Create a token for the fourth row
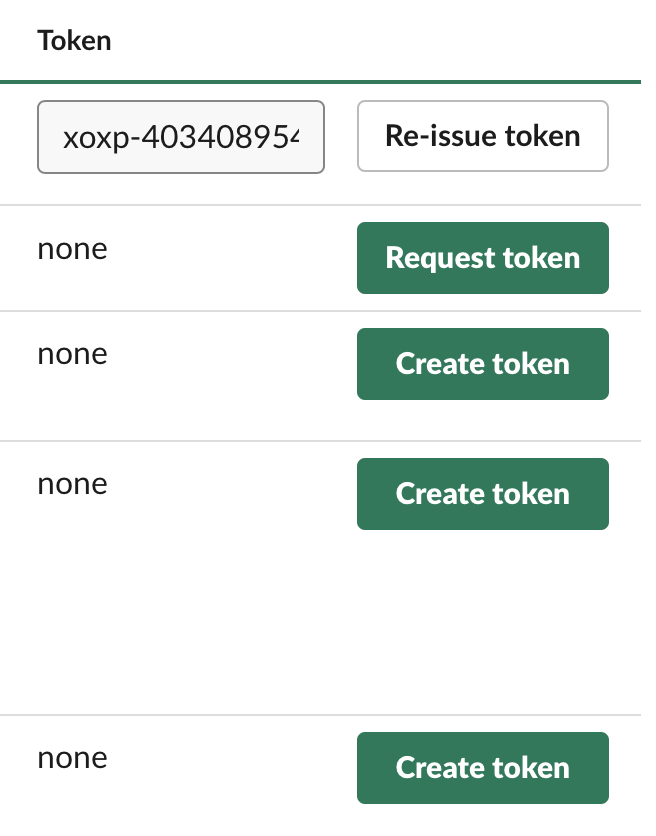Viewport: 656px width, 836px height. click(x=483, y=494)
